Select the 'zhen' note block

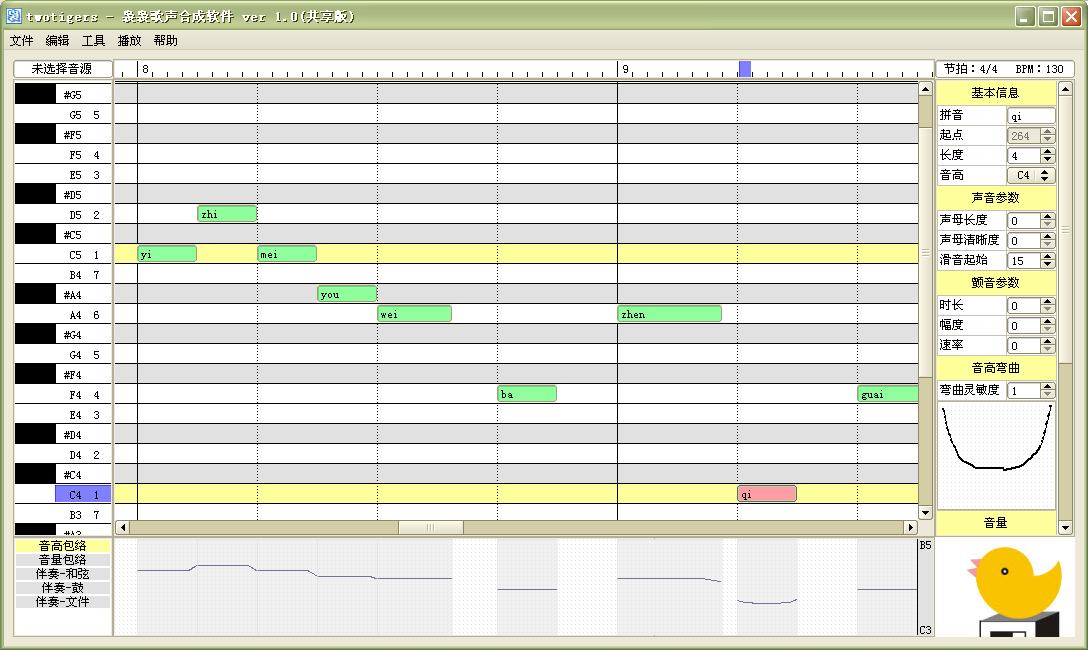670,314
